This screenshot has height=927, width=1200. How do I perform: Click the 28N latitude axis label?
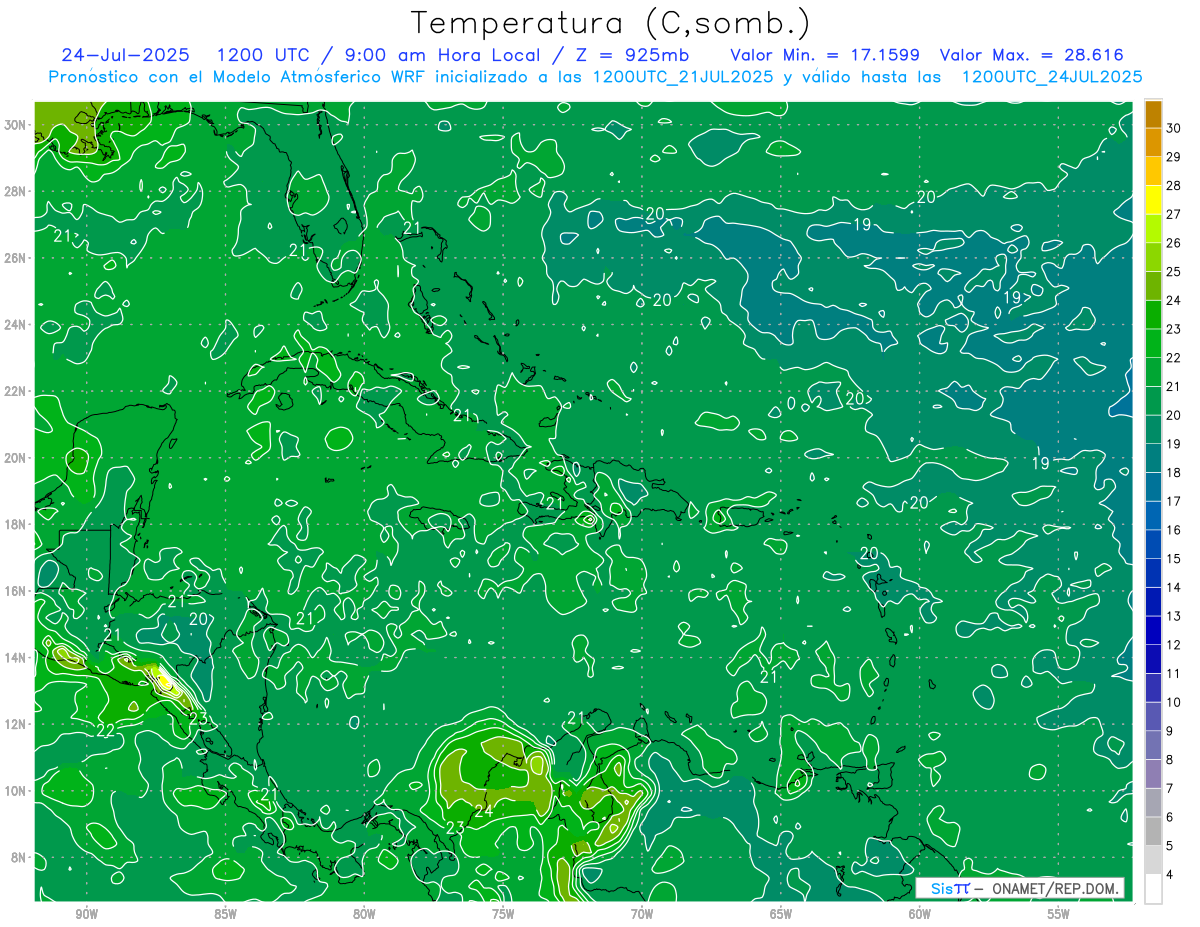point(17,191)
